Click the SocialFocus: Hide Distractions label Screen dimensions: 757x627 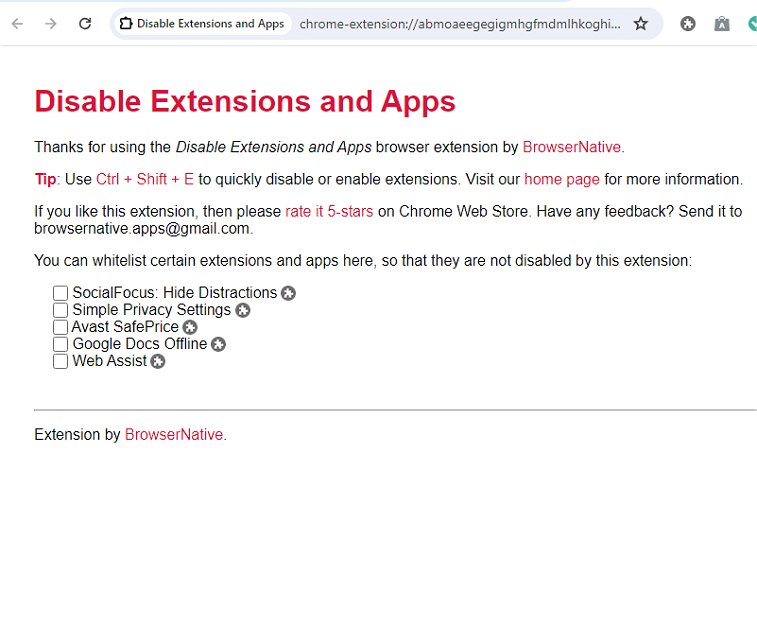coord(175,293)
